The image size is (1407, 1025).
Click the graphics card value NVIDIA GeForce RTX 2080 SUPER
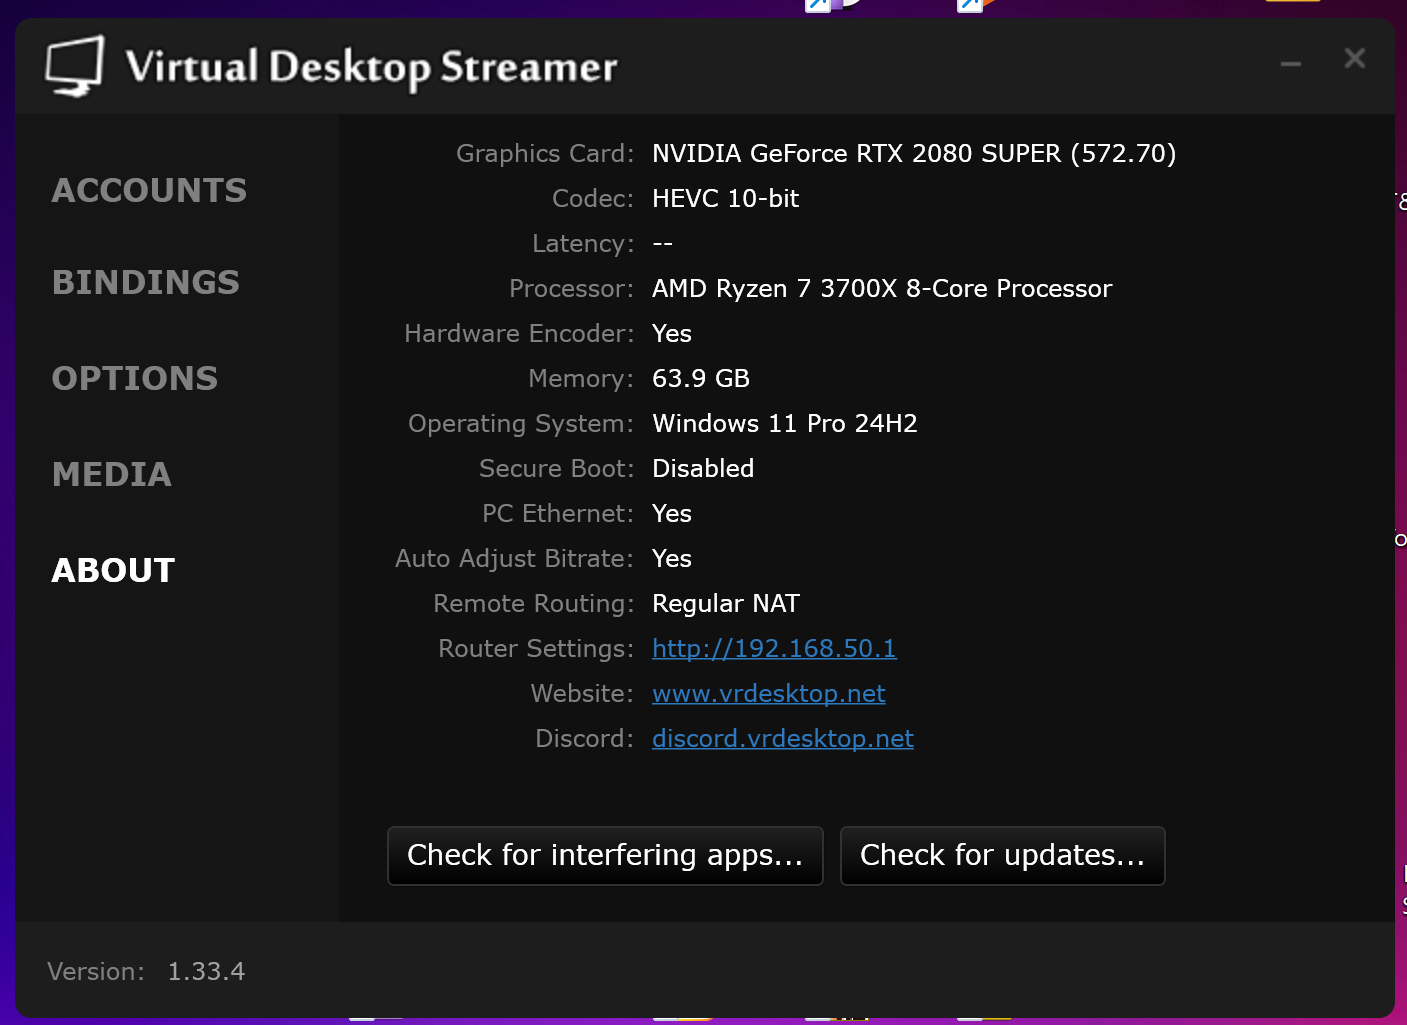pyautogui.click(x=914, y=153)
